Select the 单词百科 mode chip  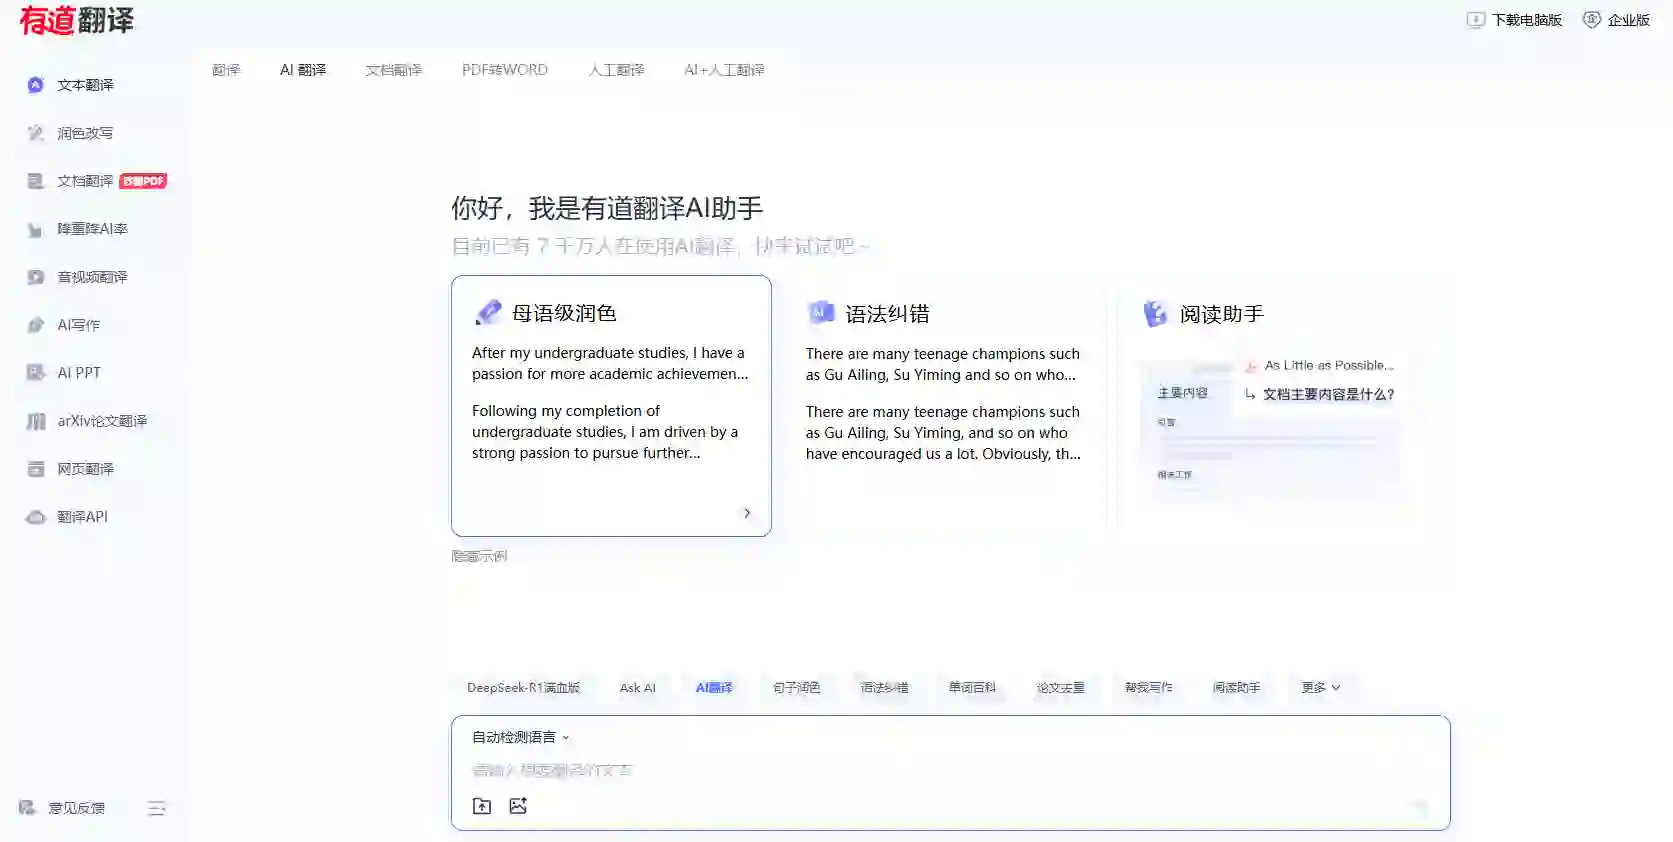(973, 688)
